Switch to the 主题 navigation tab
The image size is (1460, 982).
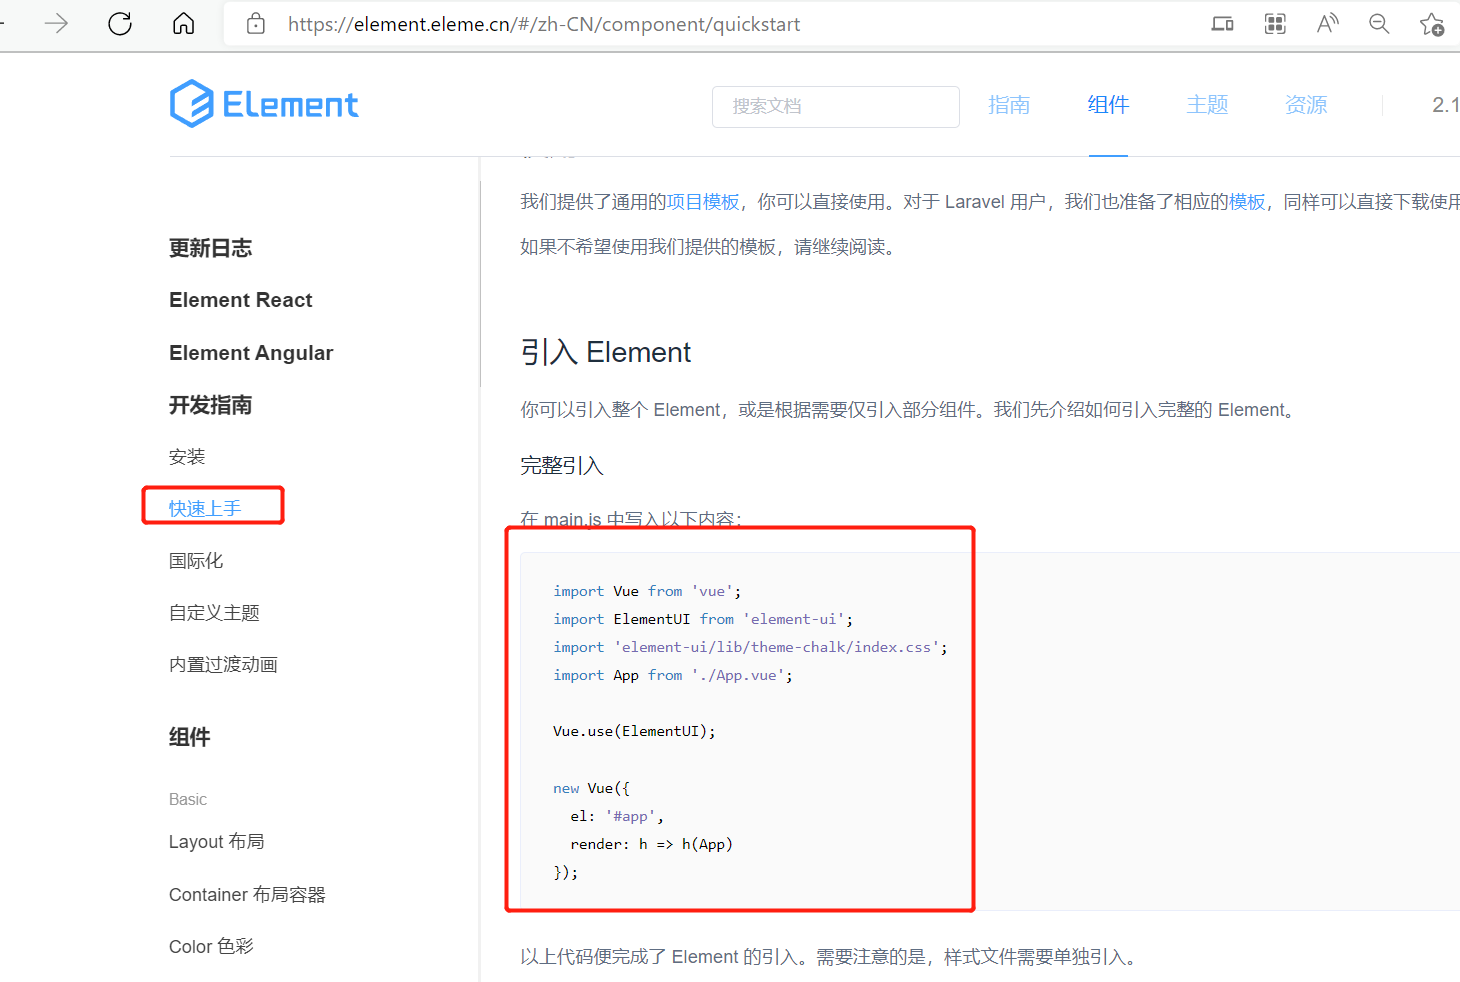(x=1207, y=104)
